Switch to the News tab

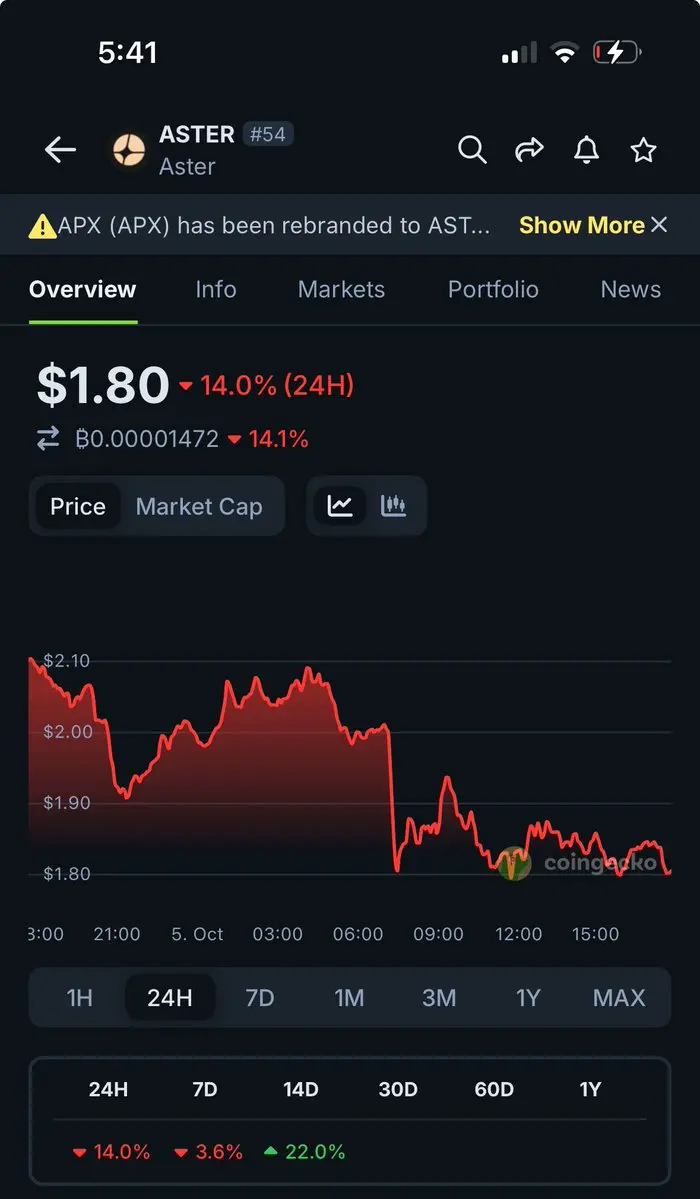(x=630, y=290)
